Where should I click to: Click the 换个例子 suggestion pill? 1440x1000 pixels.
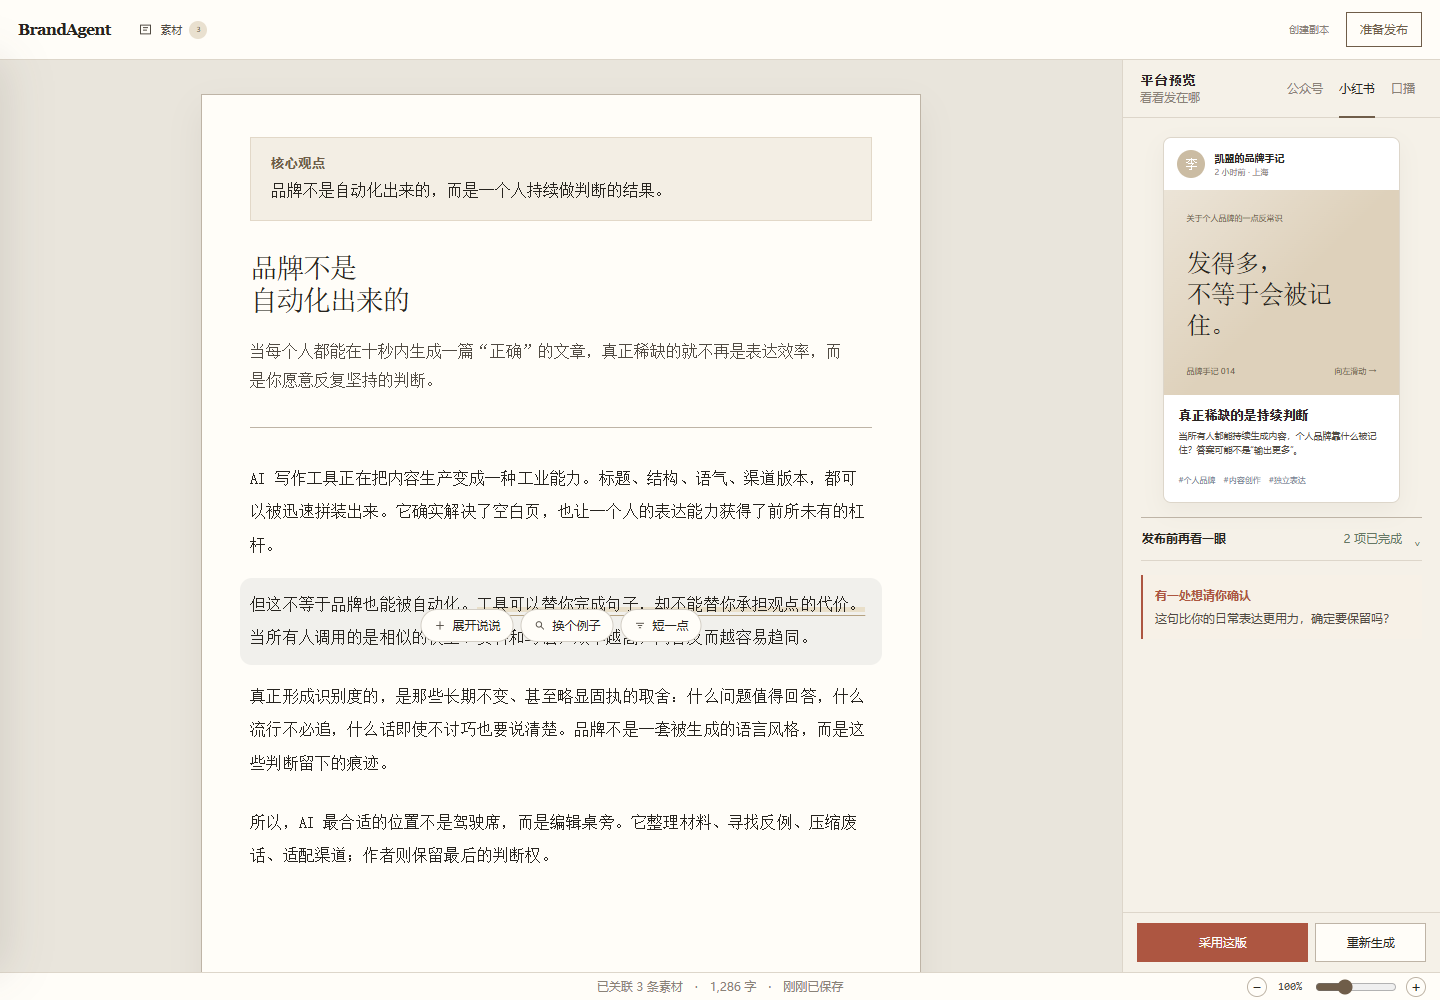pyautogui.click(x=567, y=626)
